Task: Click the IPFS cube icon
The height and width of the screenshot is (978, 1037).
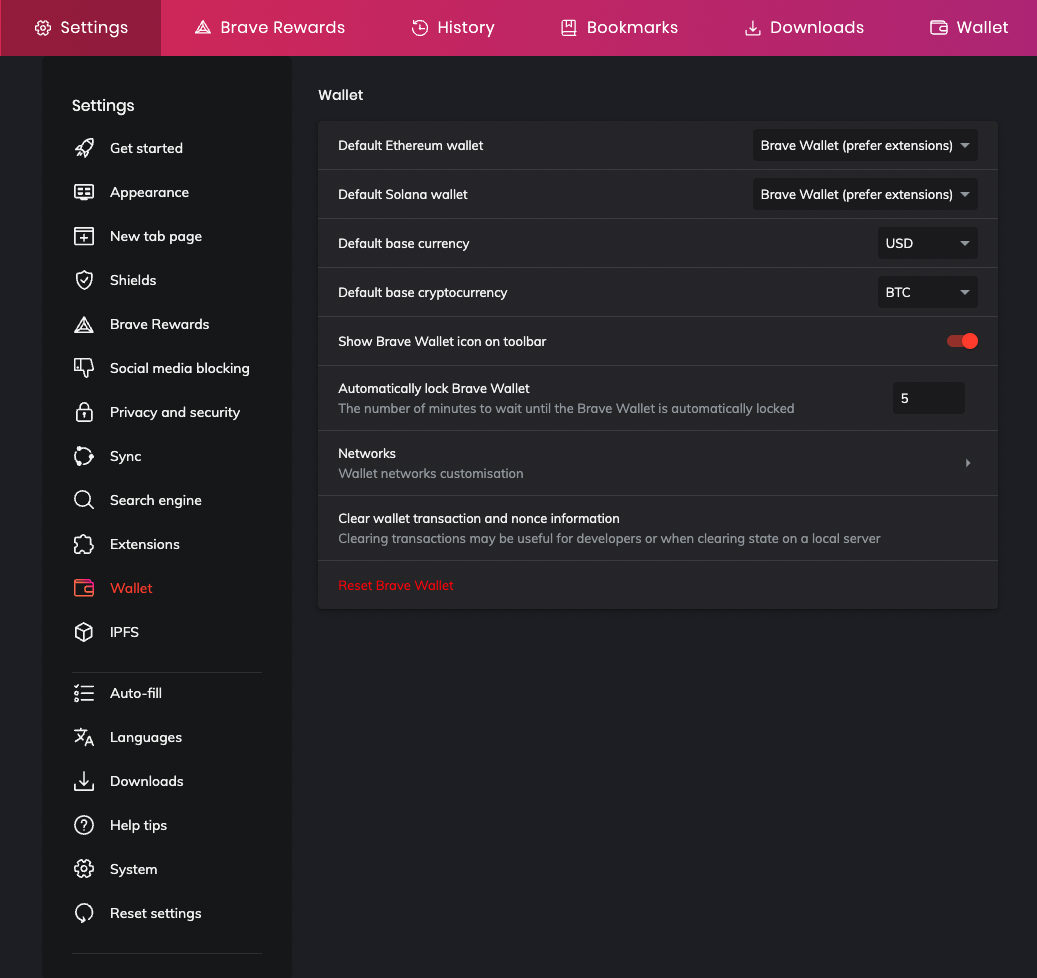Action: tap(84, 632)
